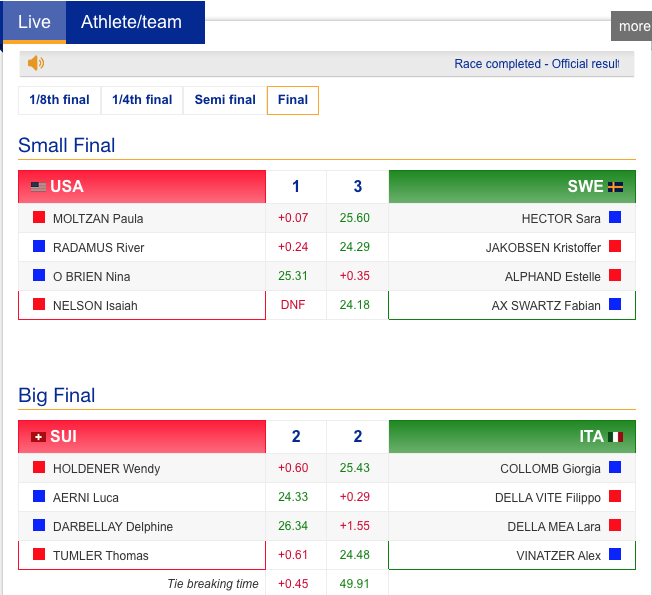Click red course marker beside DELLA MEA Lara

[x=615, y=526]
